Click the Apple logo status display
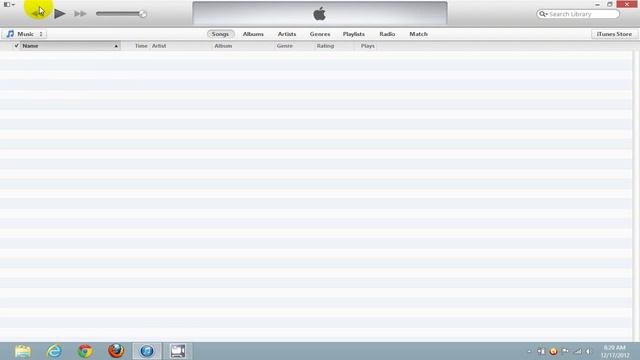This screenshot has width=640, height=360. point(320,13)
